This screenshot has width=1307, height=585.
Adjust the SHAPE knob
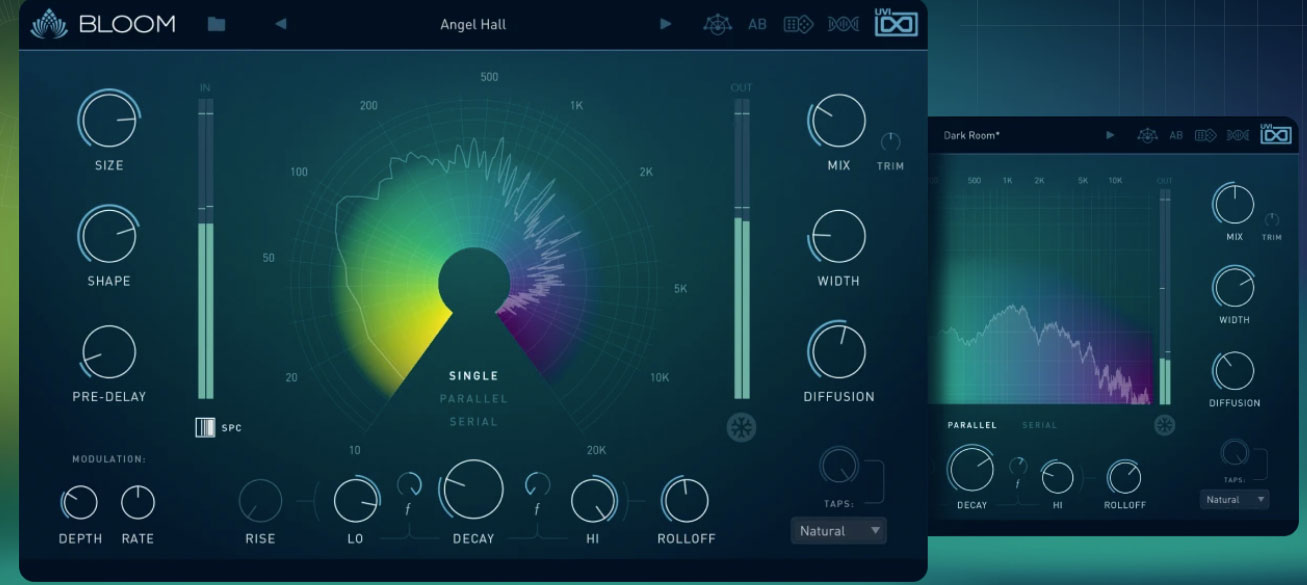click(108, 235)
